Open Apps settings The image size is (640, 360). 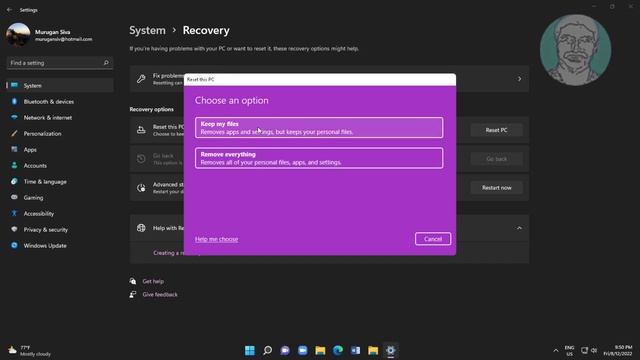click(x=60, y=150)
